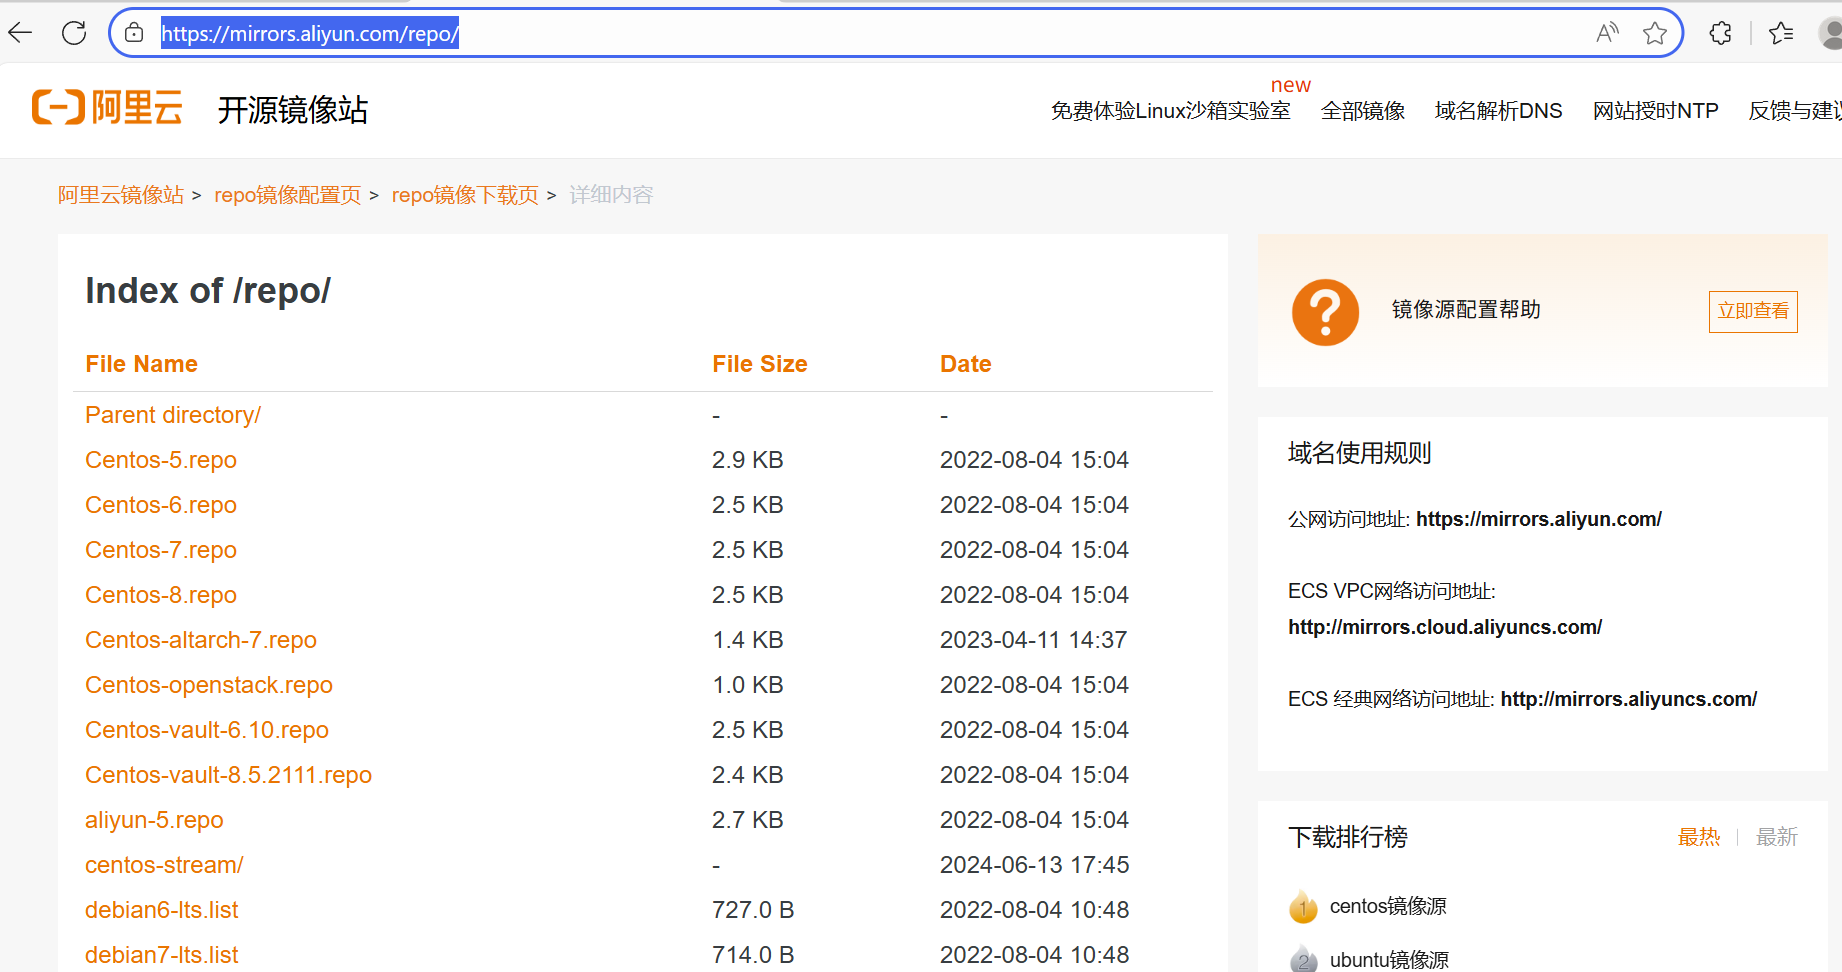Download Centos-7.repo file
Viewport: 1842px width, 972px height.
(x=161, y=550)
